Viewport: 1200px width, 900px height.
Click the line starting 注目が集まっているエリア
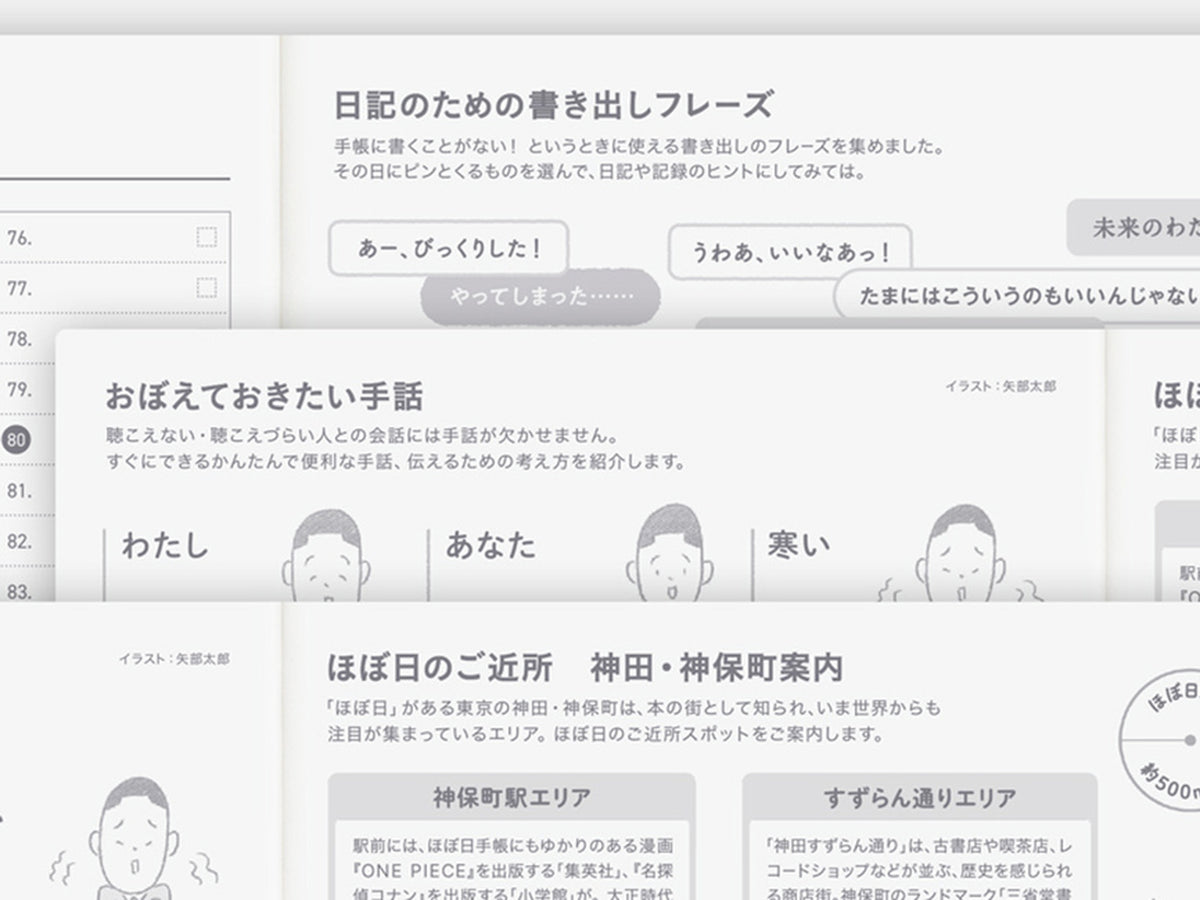605,734
